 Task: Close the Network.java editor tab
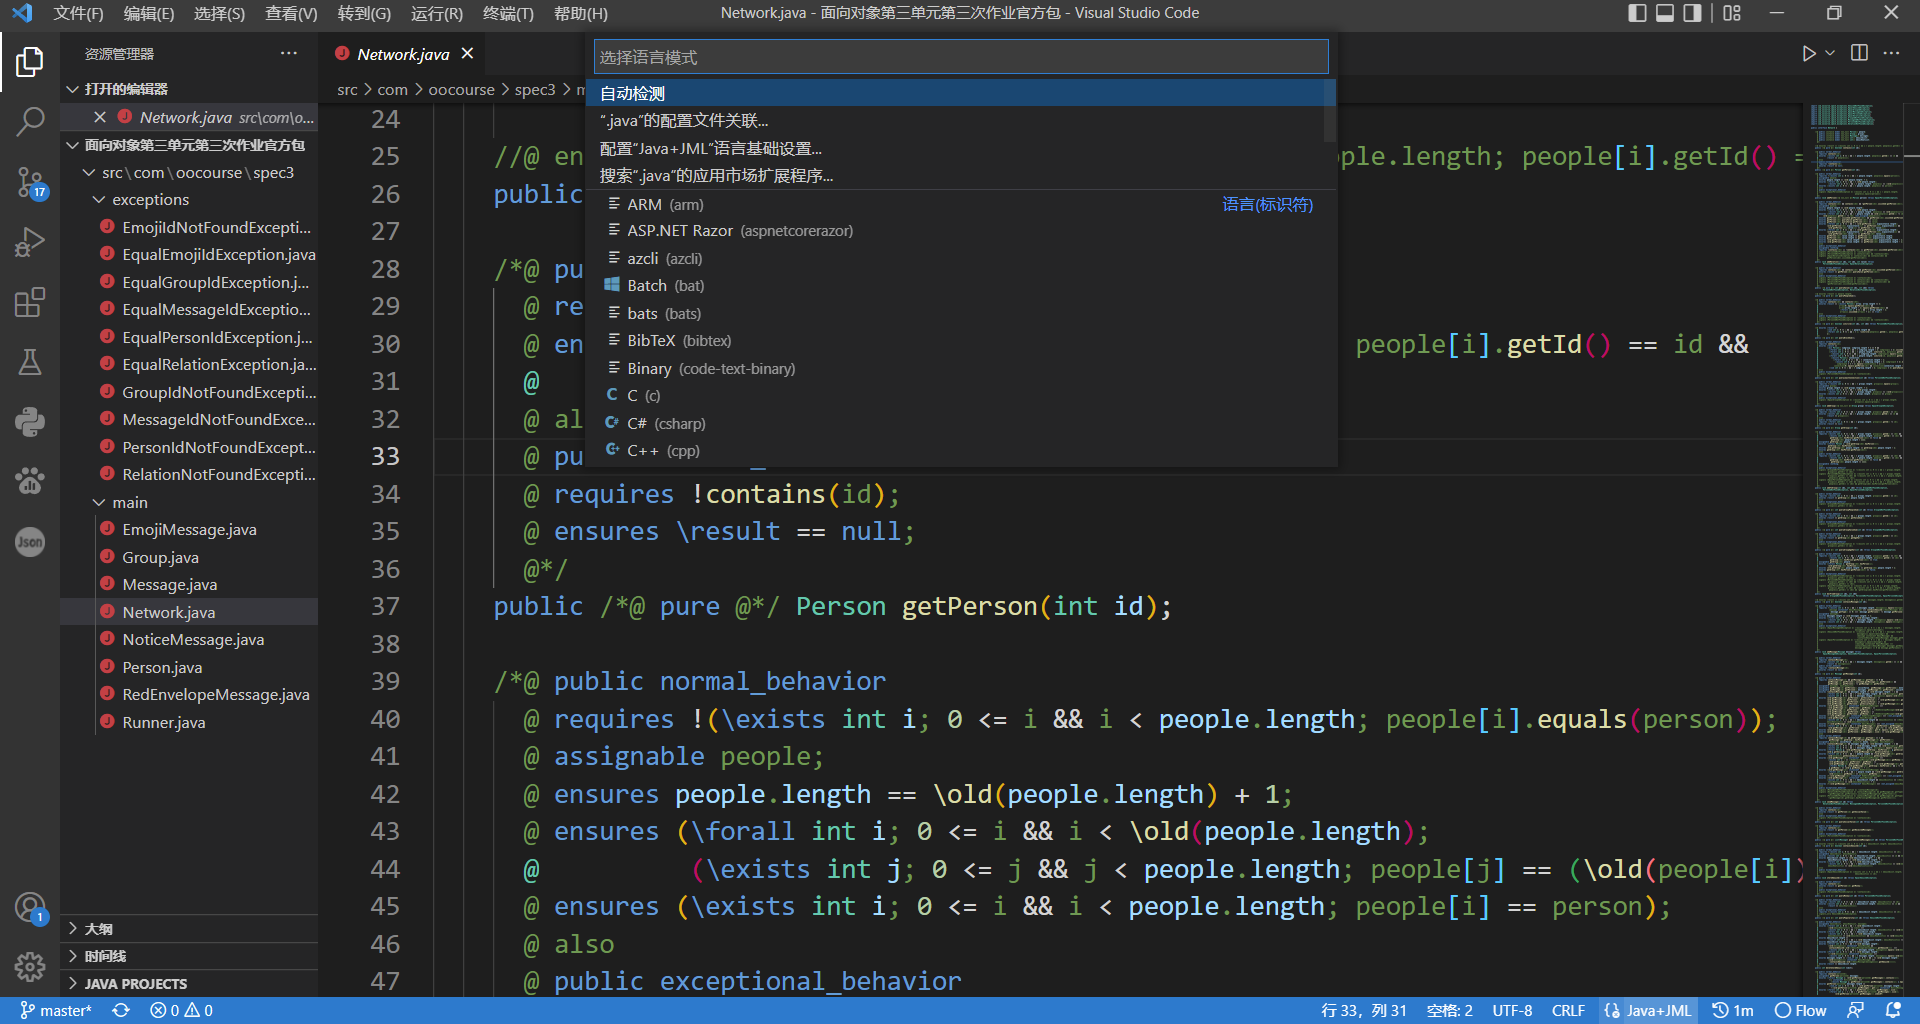click(467, 54)
